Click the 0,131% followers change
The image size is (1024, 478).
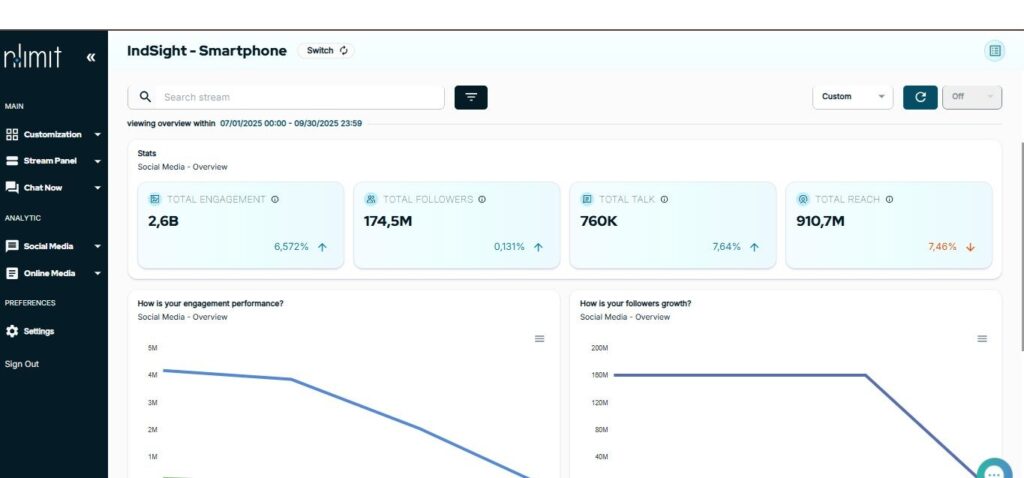(x=509, y=247)
